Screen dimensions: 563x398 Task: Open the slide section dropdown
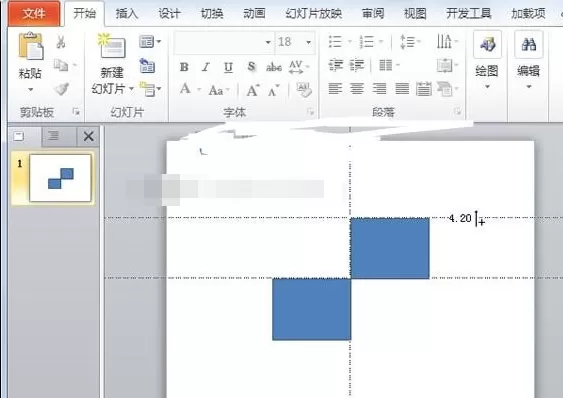point(150,89)
